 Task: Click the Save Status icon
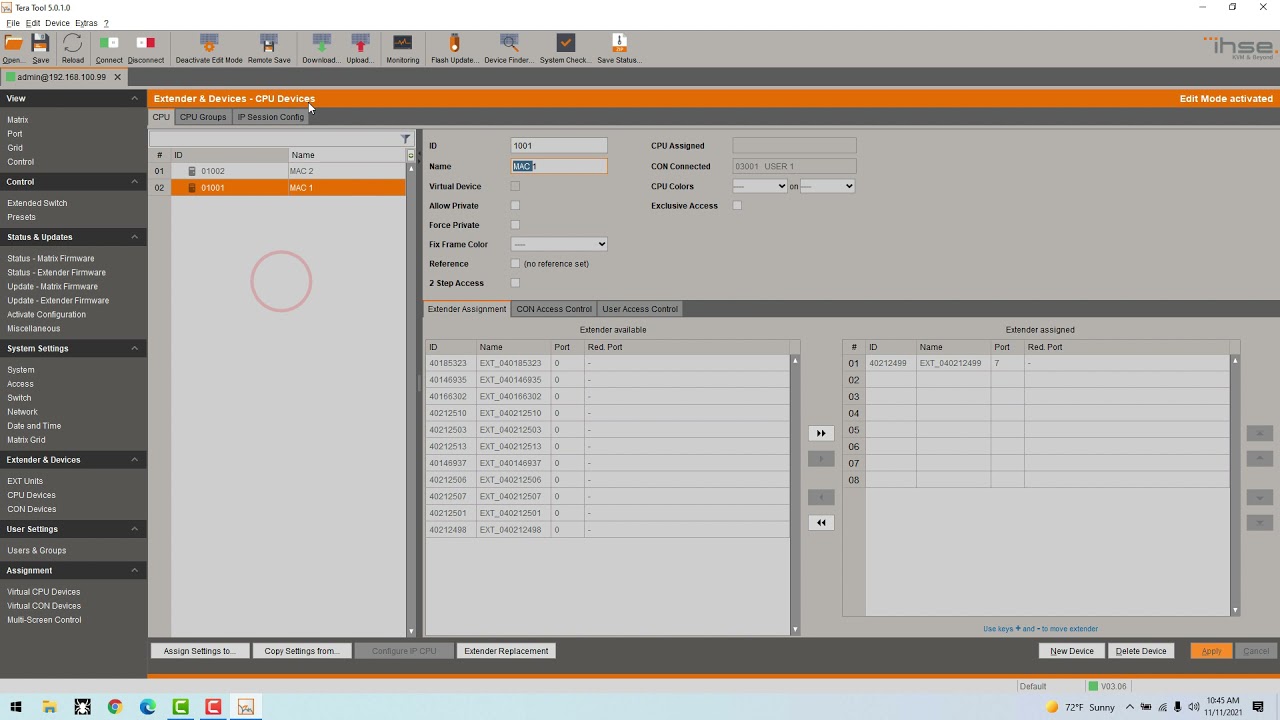[x=619, y=43]
